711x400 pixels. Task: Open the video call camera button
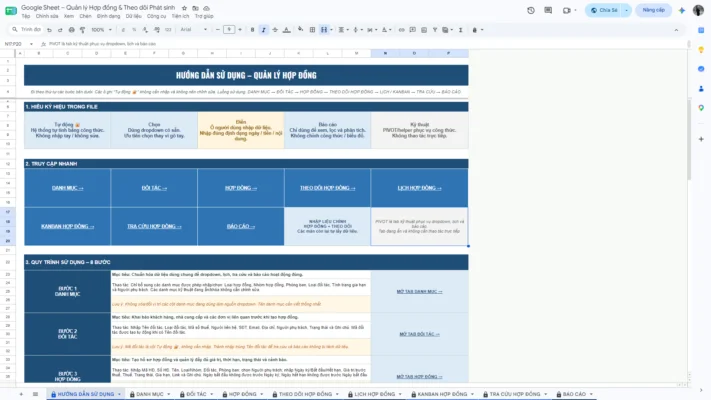569,10
